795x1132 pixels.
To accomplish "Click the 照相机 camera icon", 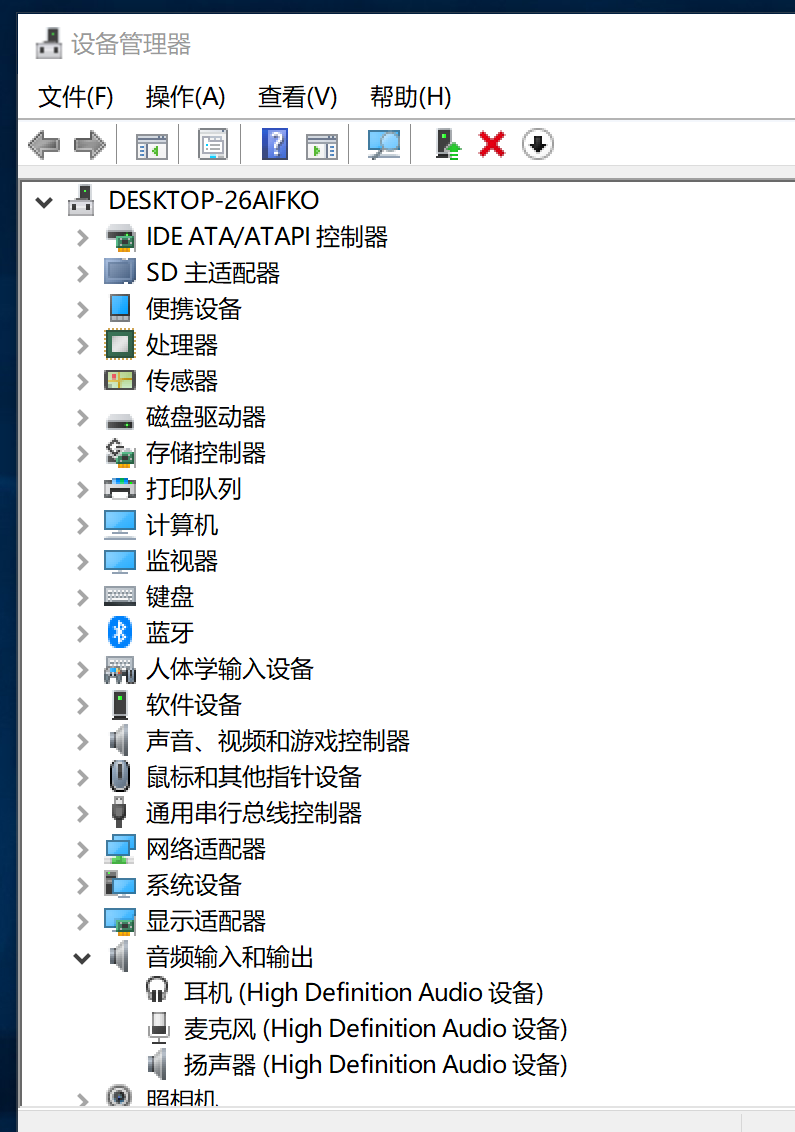I will tap(119, 1096).
